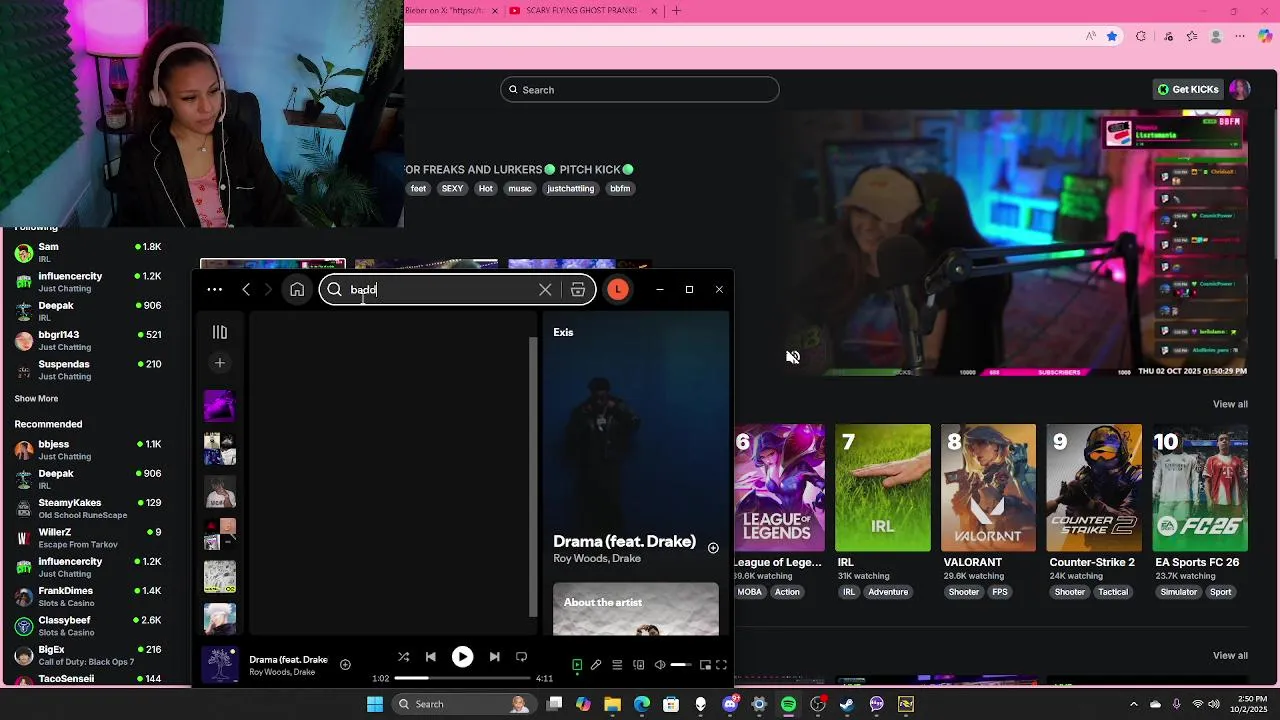Image resolution: width=1280 pixels, height=720 pixels.
Task: Create a new playlist with plus icon
Action: (x=220, y=363)
